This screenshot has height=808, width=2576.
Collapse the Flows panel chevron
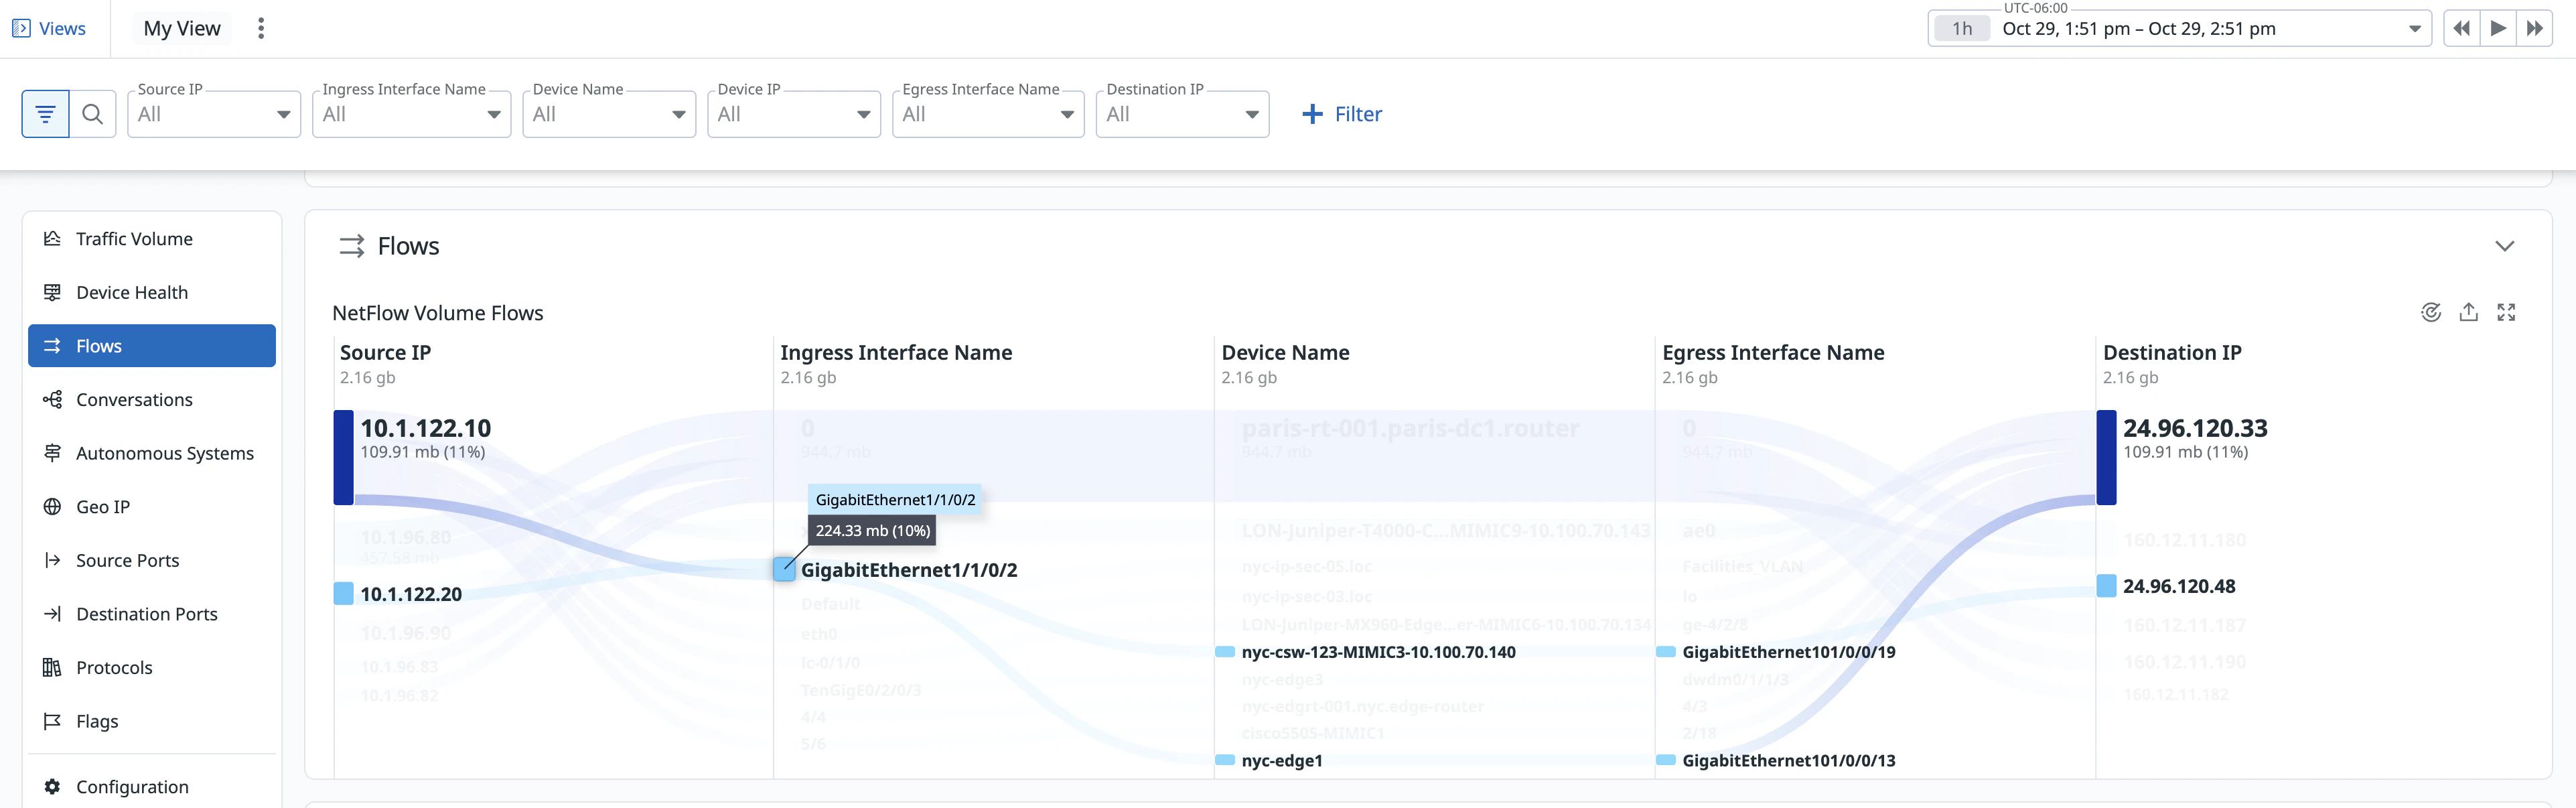coord(2504,246)
